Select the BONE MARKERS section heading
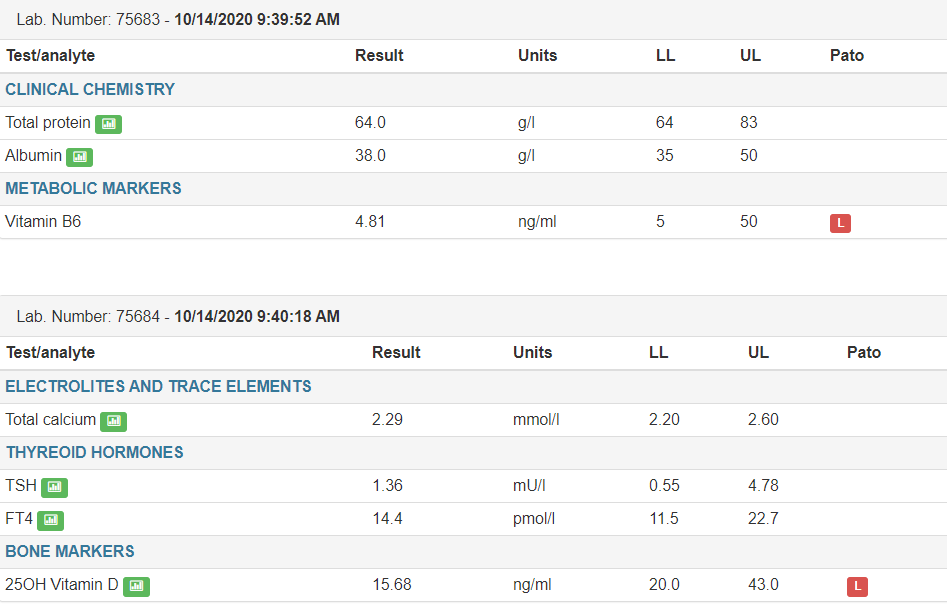 click(x=70, y=551)
